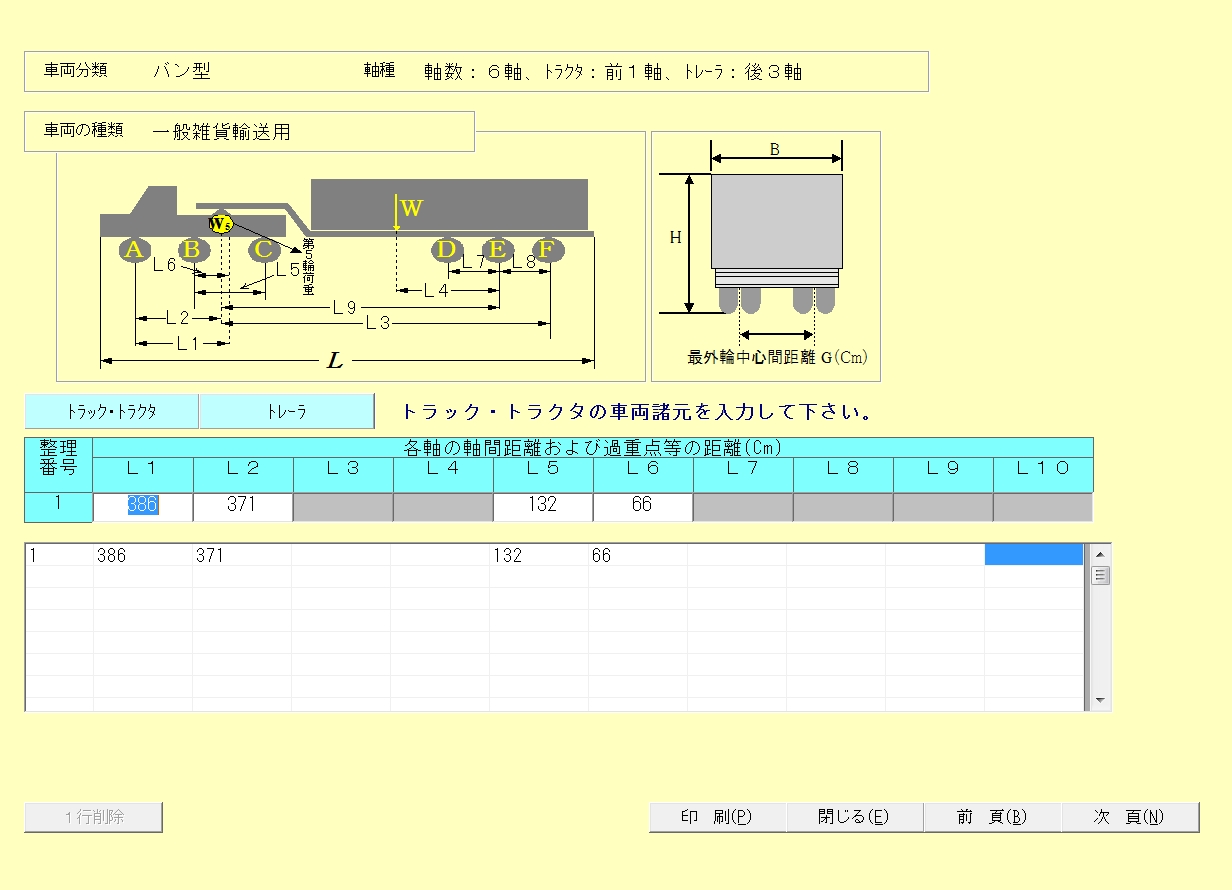This screenshot has height=890, width=1232.
Task: Click the L6 column header
Action: coord(643,474)
